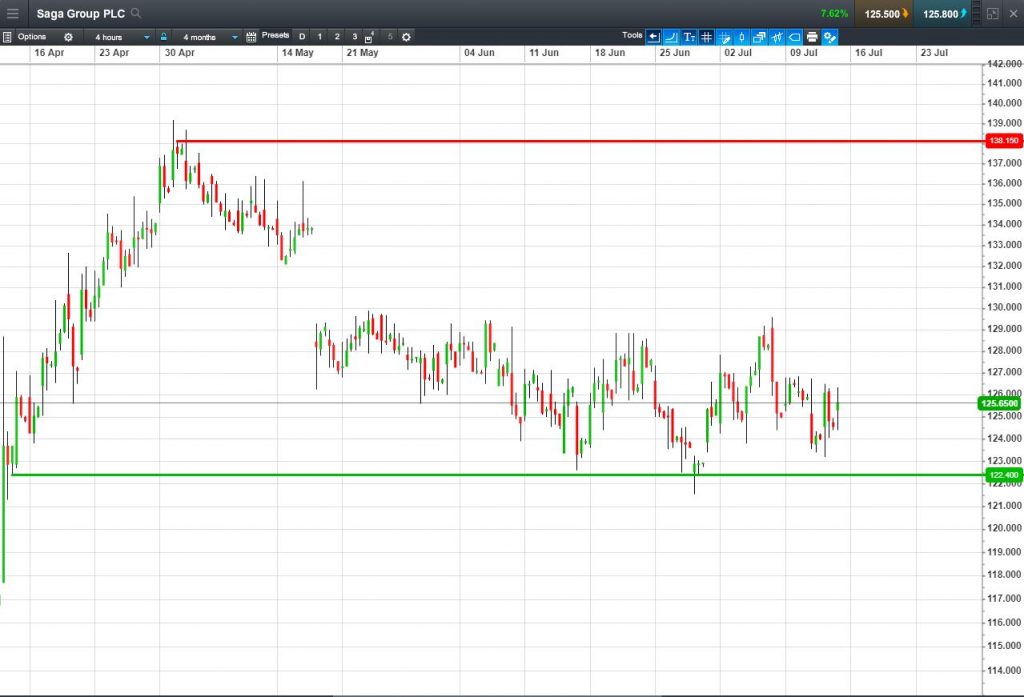
Task: Click the 118.000 price axis label
Action: (1005, 574)
